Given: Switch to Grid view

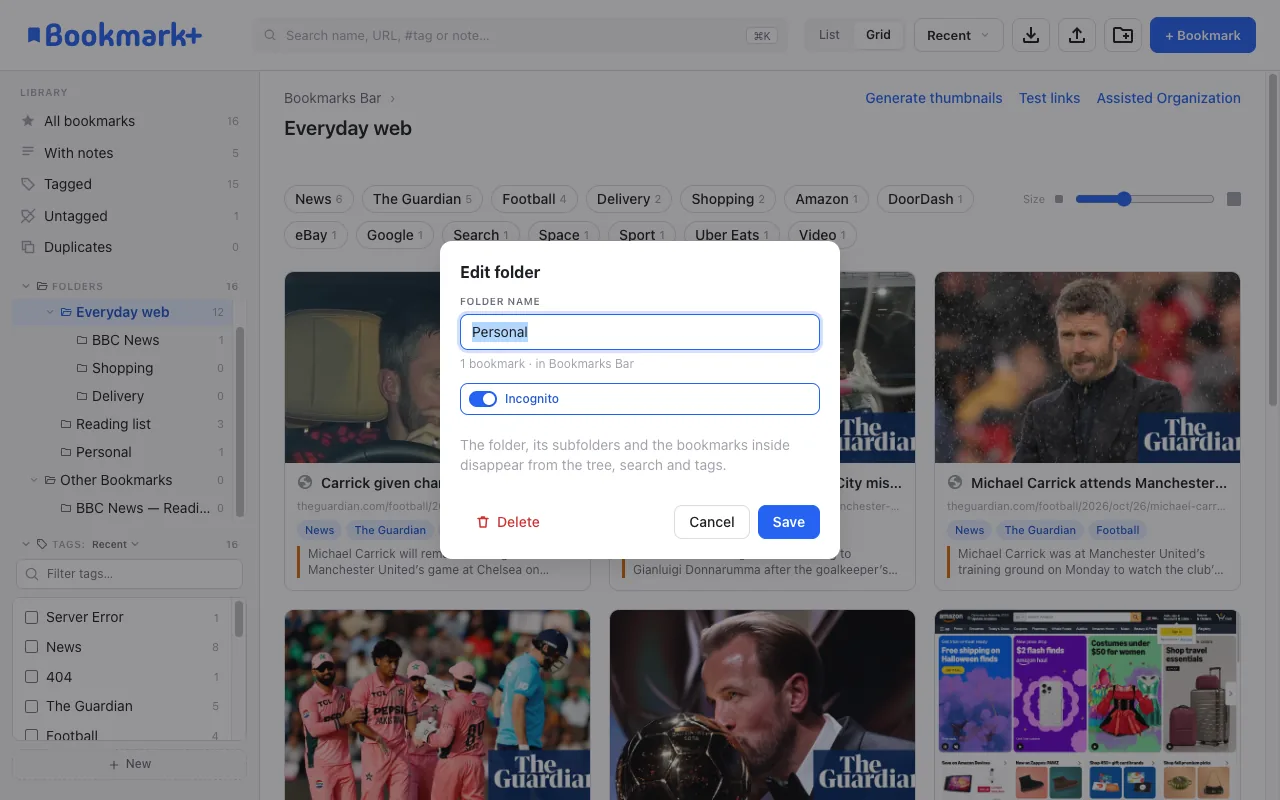Looking at the screenshot, I should [x=878, y=35].
